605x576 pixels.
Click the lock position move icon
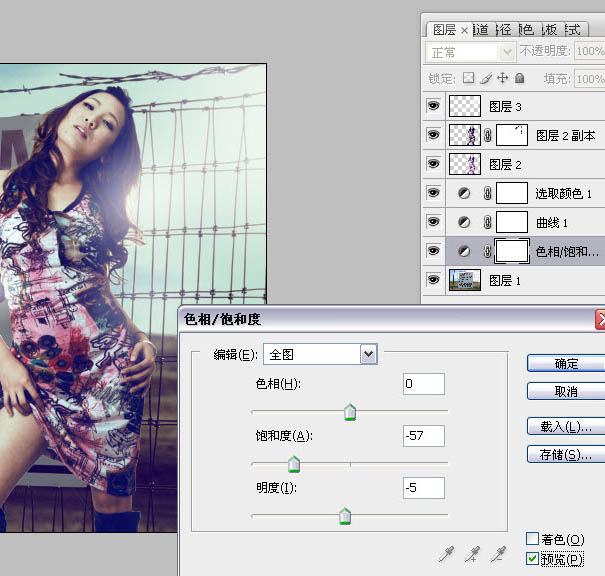tap(503, 78)
